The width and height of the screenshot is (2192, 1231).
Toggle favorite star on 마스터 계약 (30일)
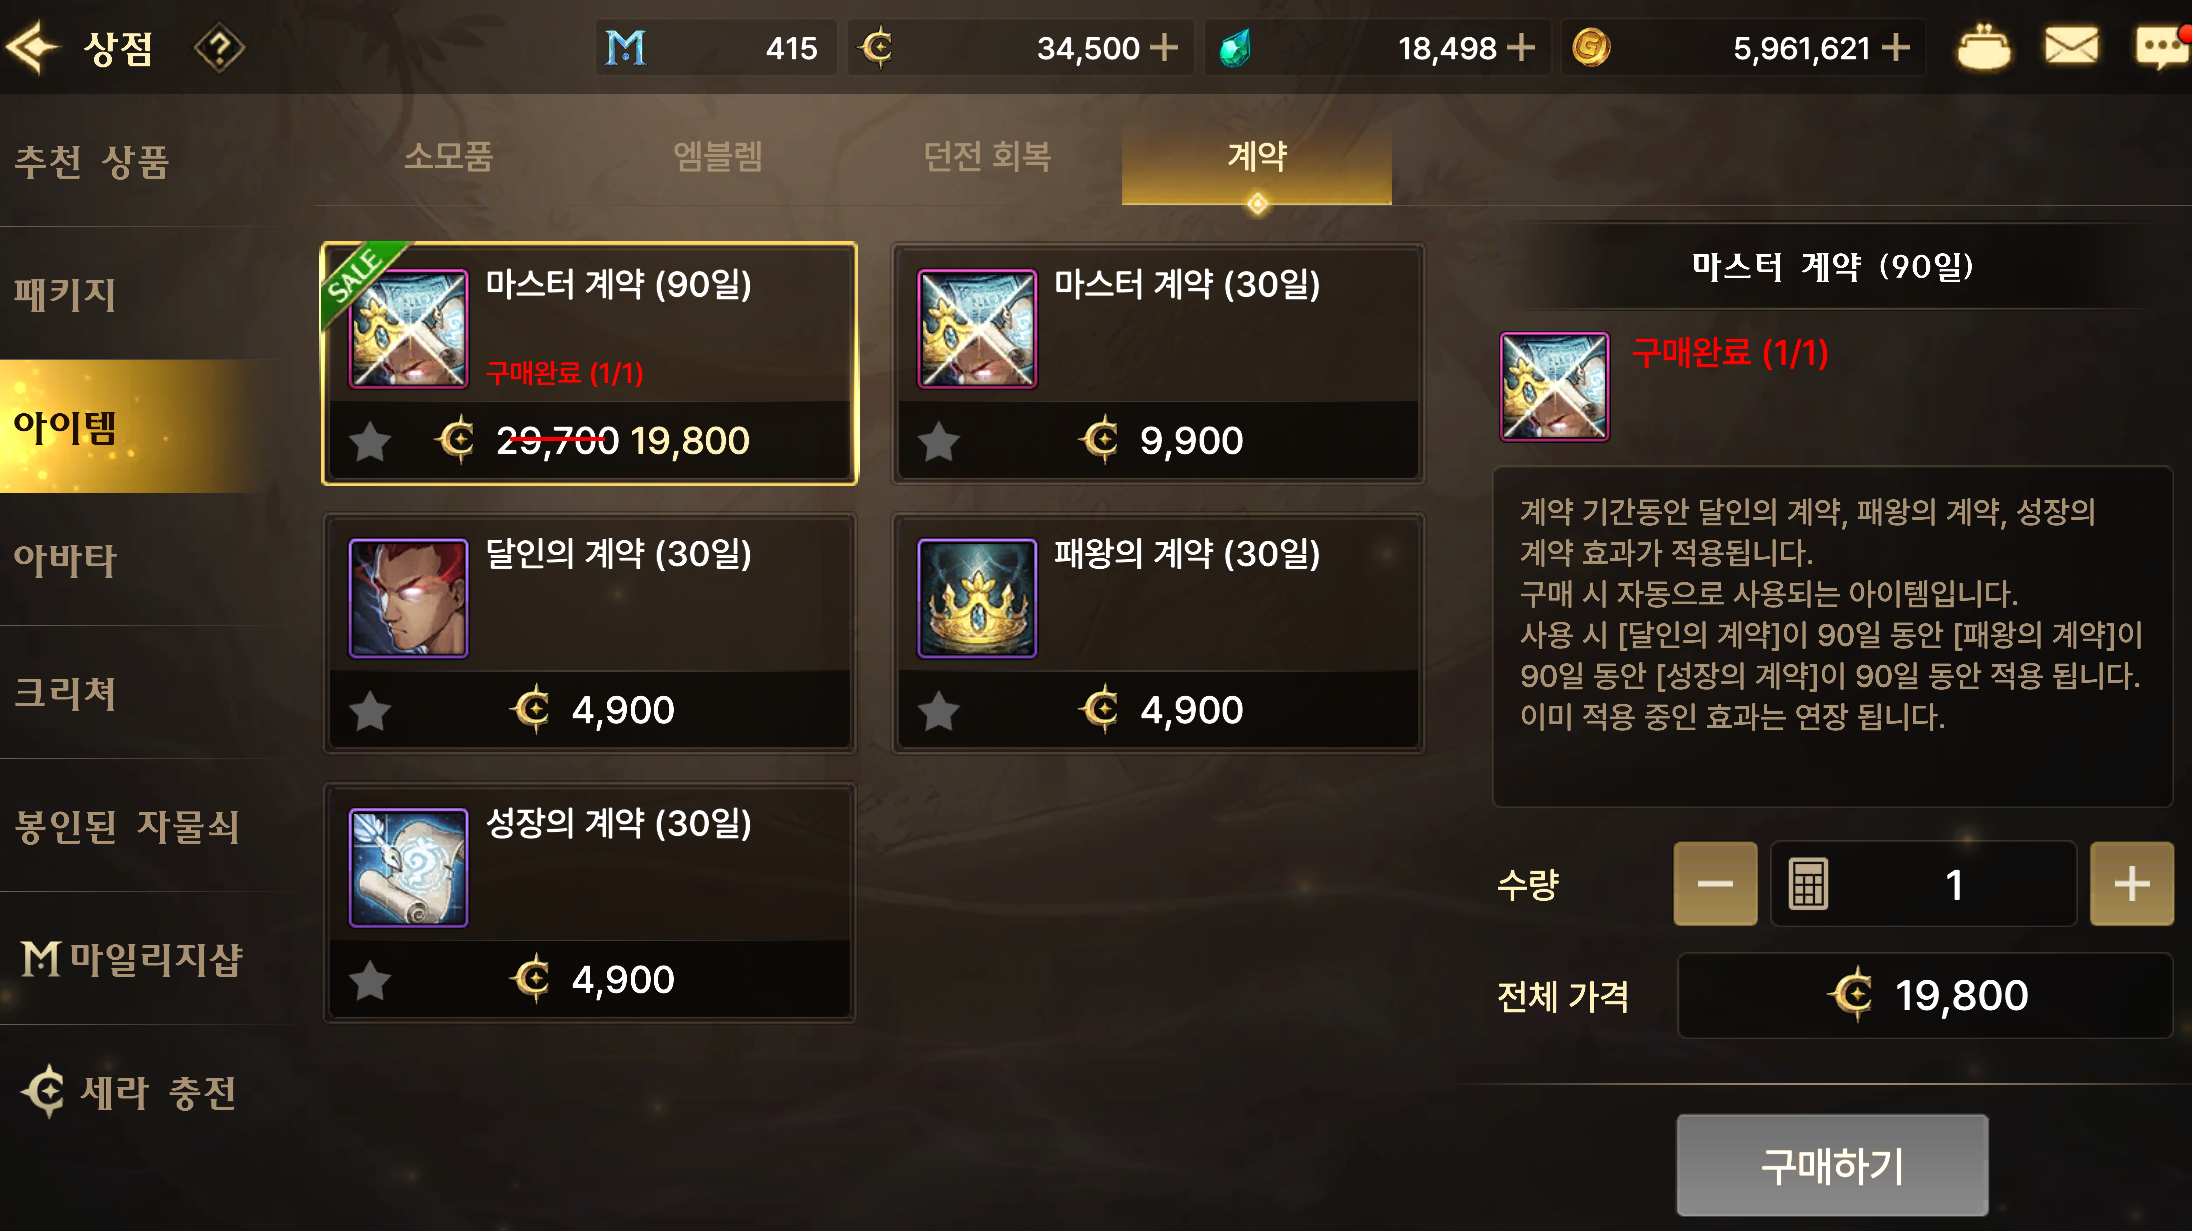[939, 441]
